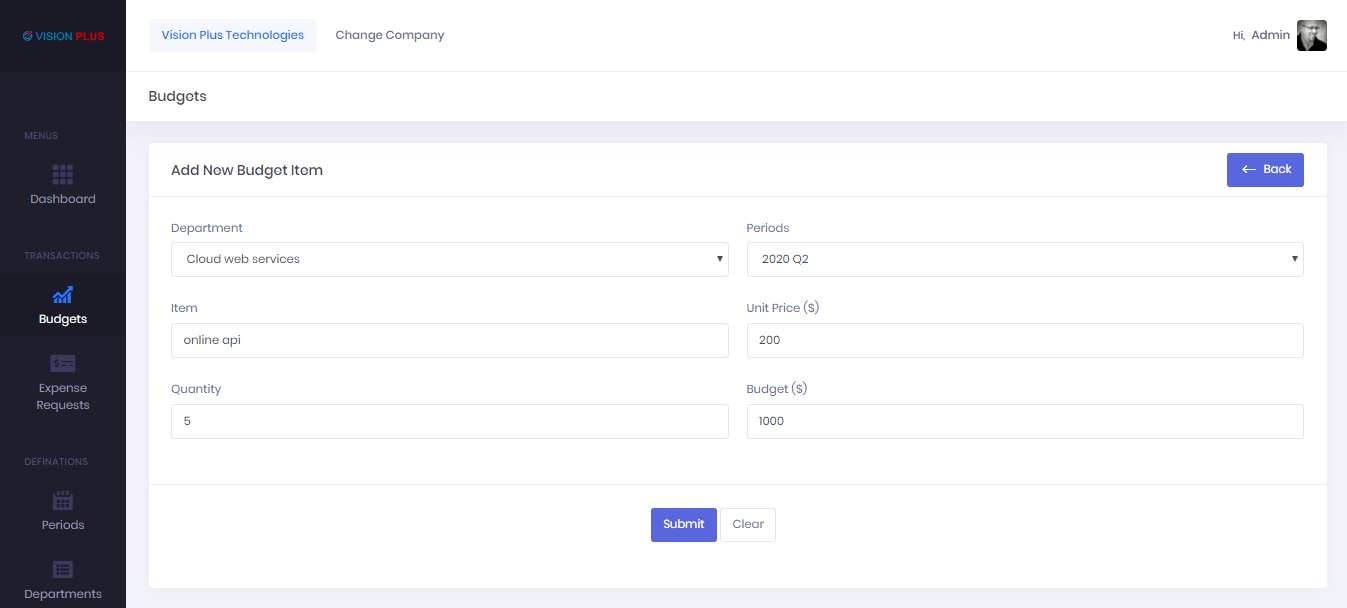Image resolution: width=1347 pixels, height=608 pixels.
Task: Click into the Budget amount field
Action: [x=1024, y=421]
